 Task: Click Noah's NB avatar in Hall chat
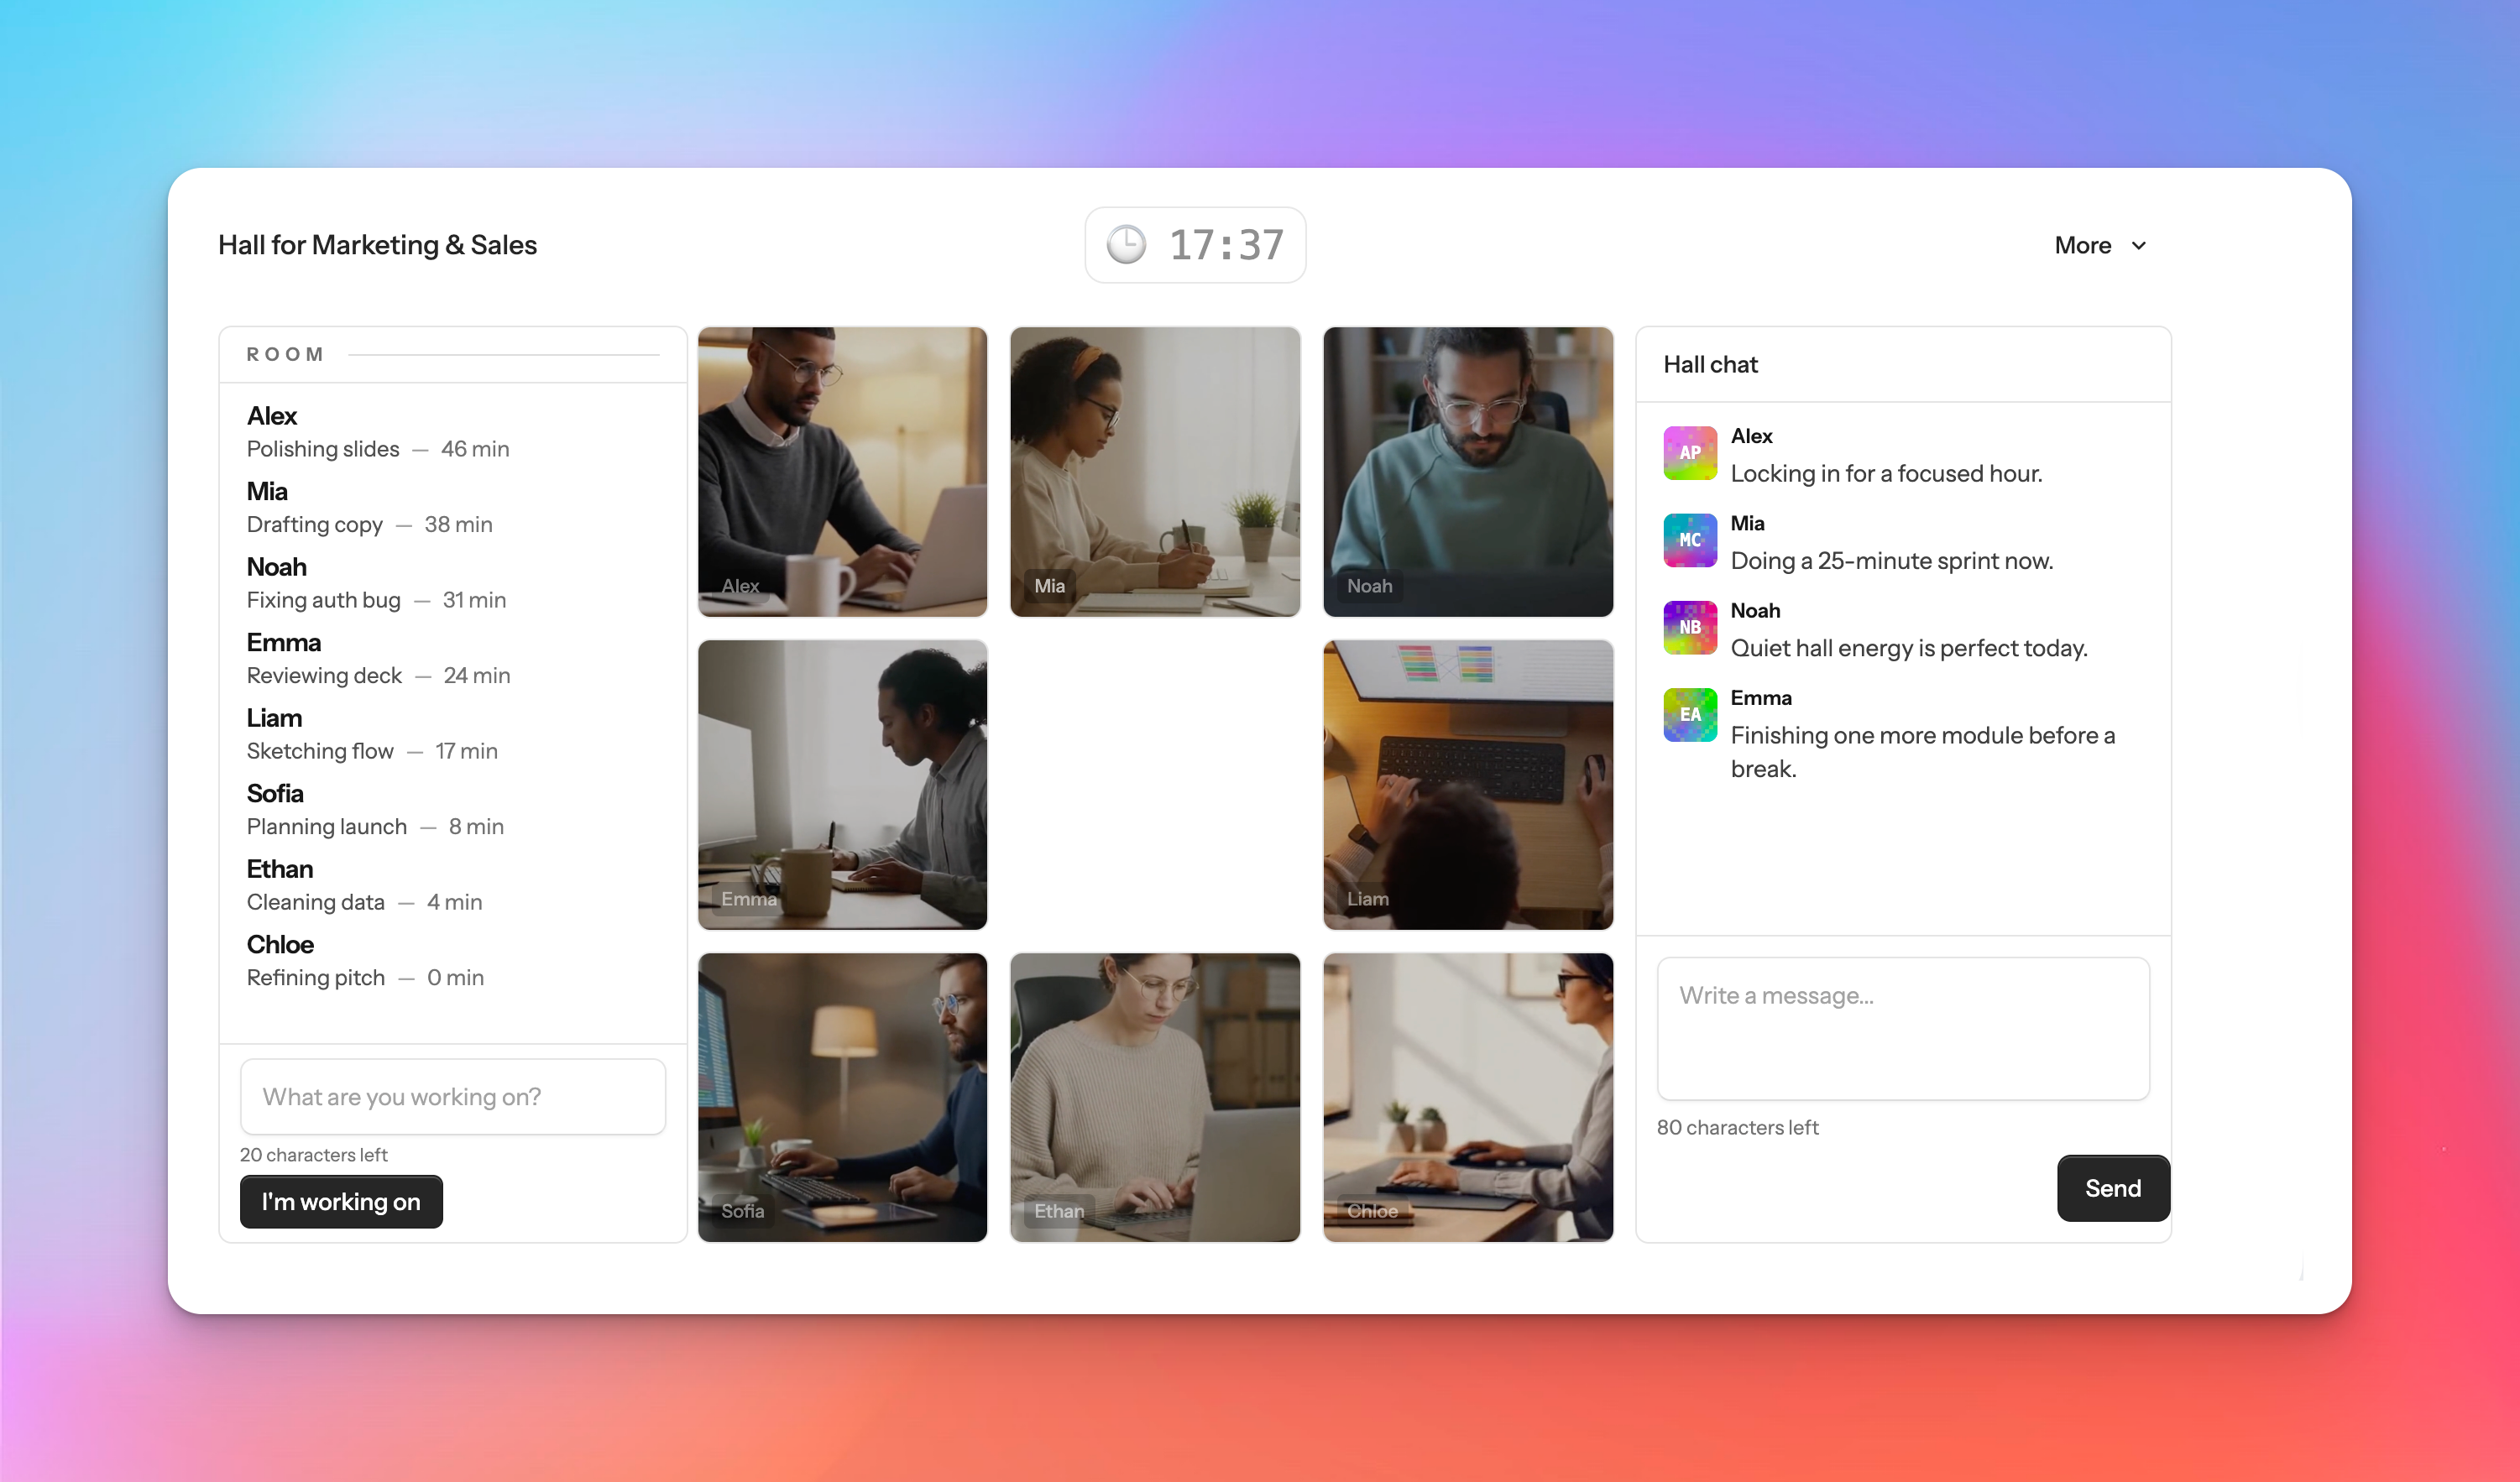point(1689,627)
